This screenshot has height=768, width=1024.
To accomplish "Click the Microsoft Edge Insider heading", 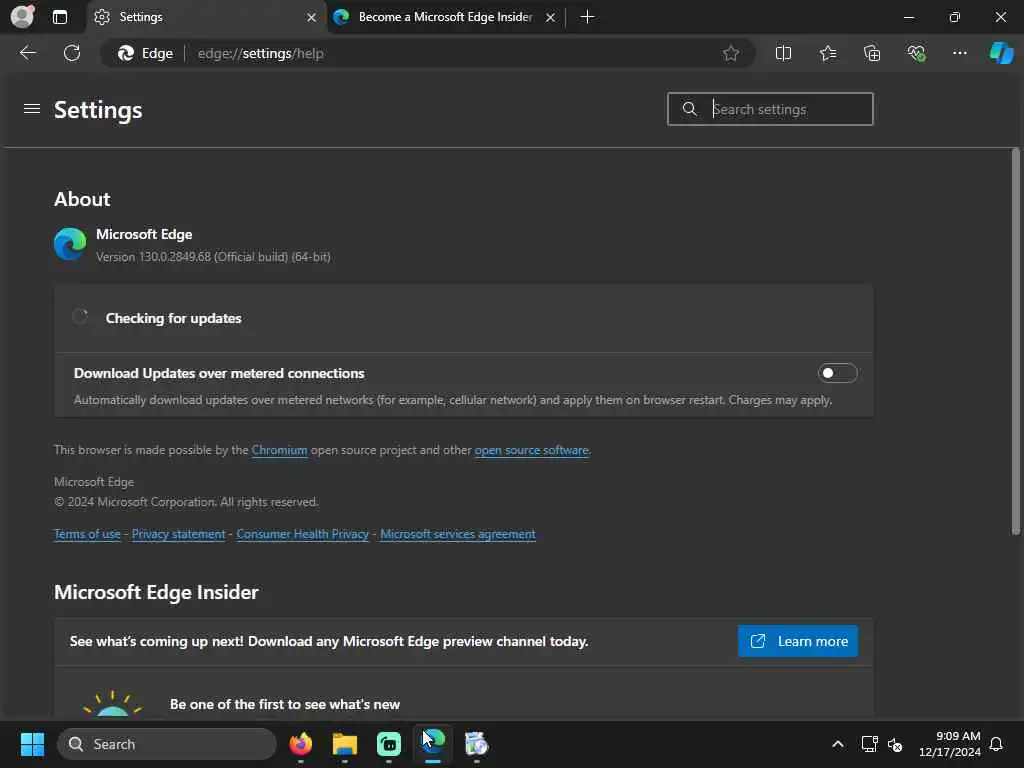I will tap(156, 592).
